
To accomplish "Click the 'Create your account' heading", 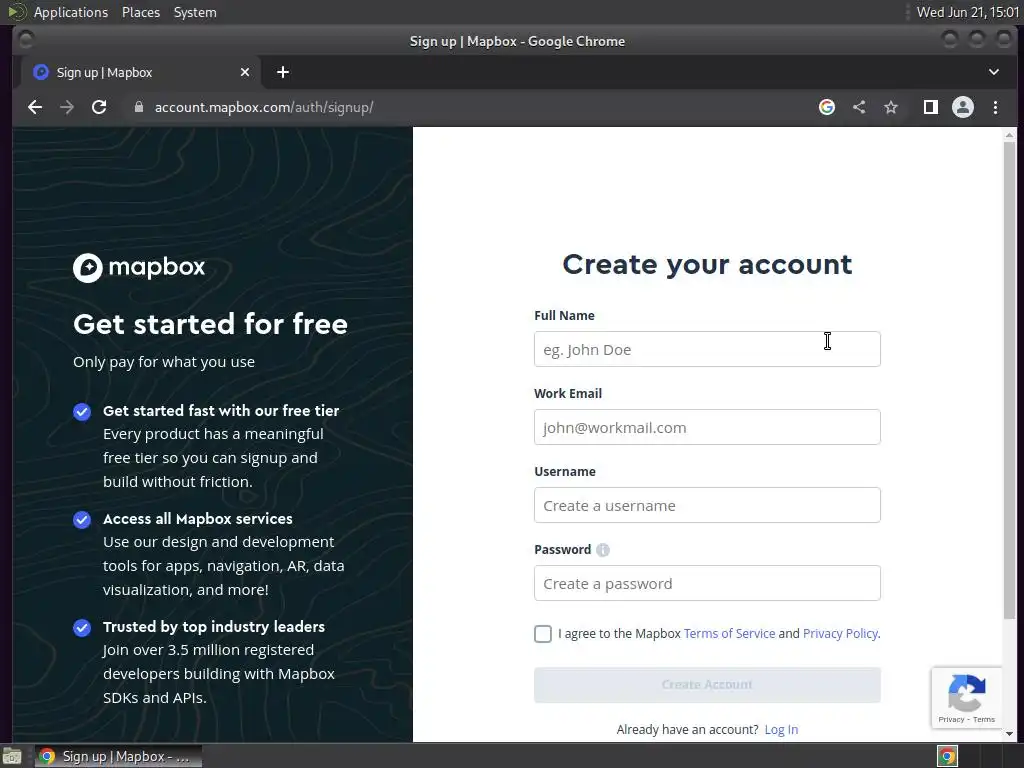I will [707, 264].
